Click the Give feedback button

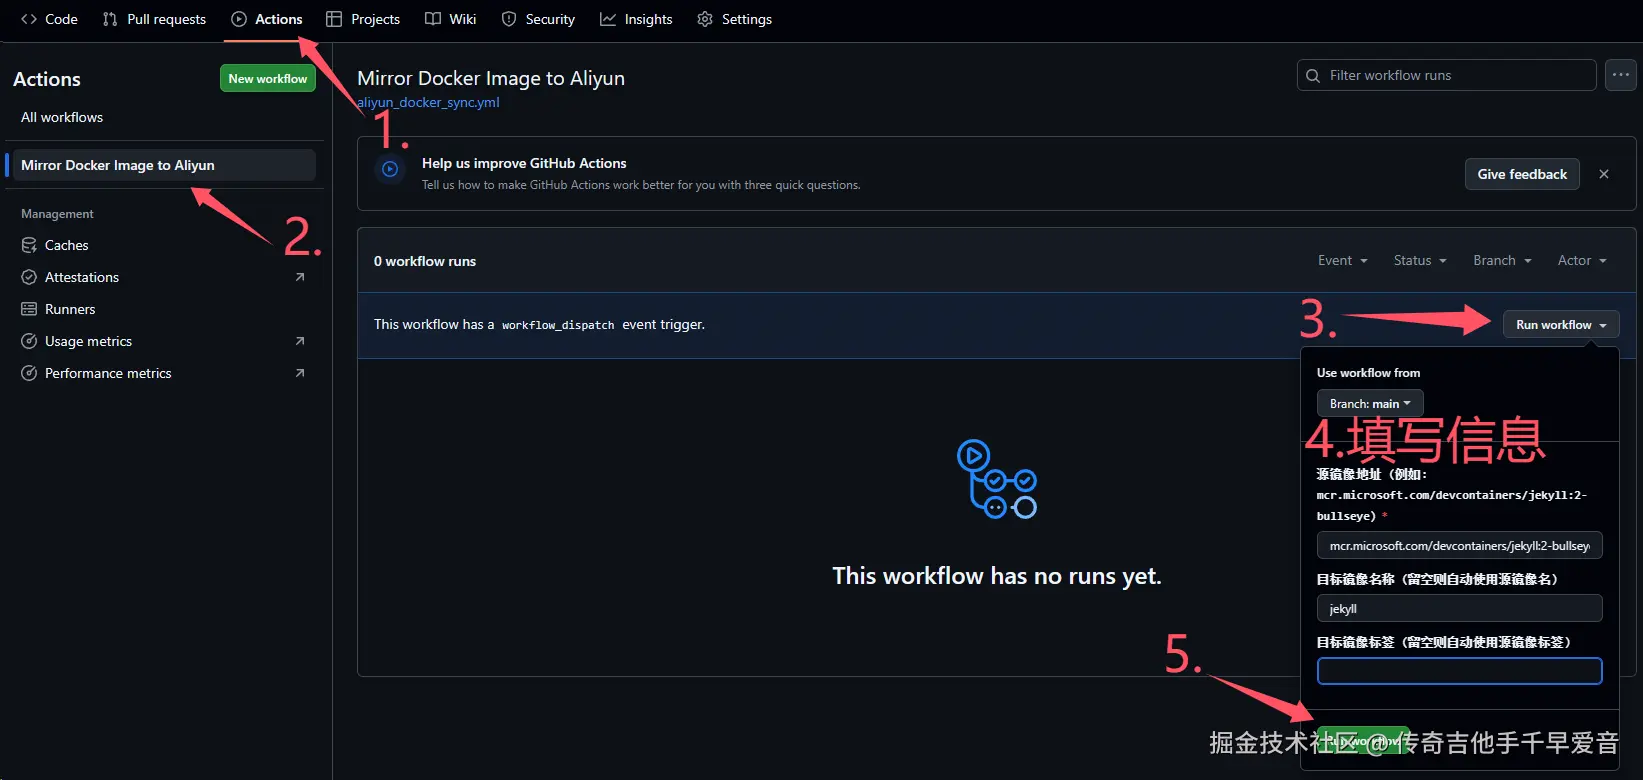pyautogui.click(x=1522, y=174)
